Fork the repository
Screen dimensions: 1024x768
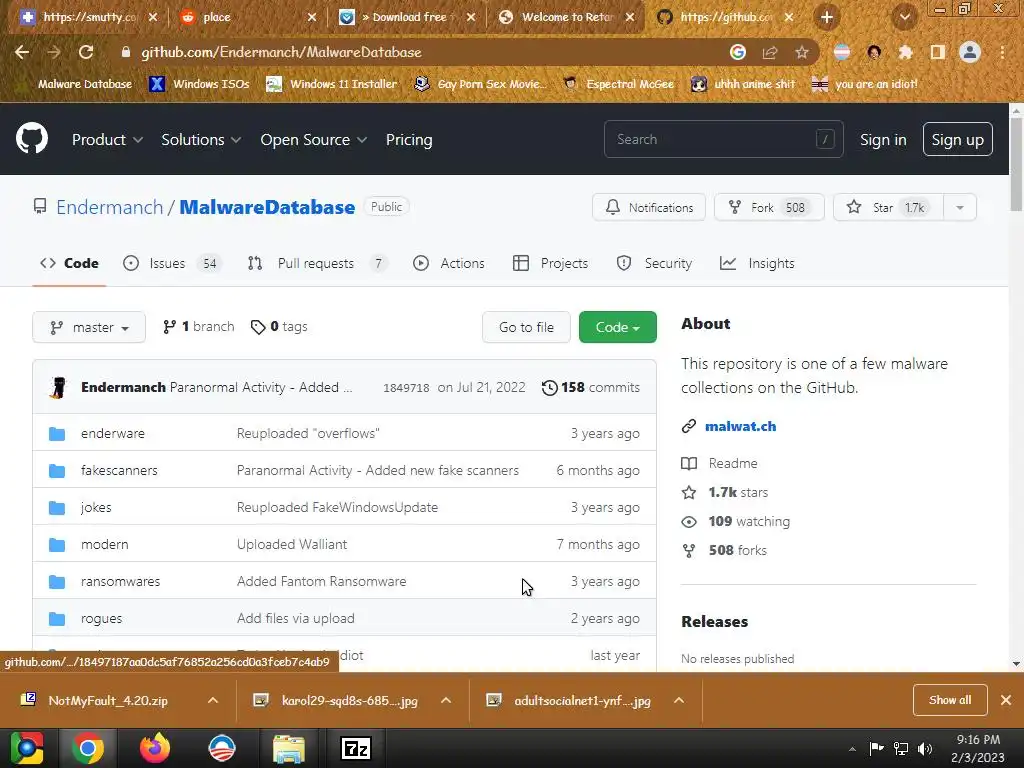(769, 208)
